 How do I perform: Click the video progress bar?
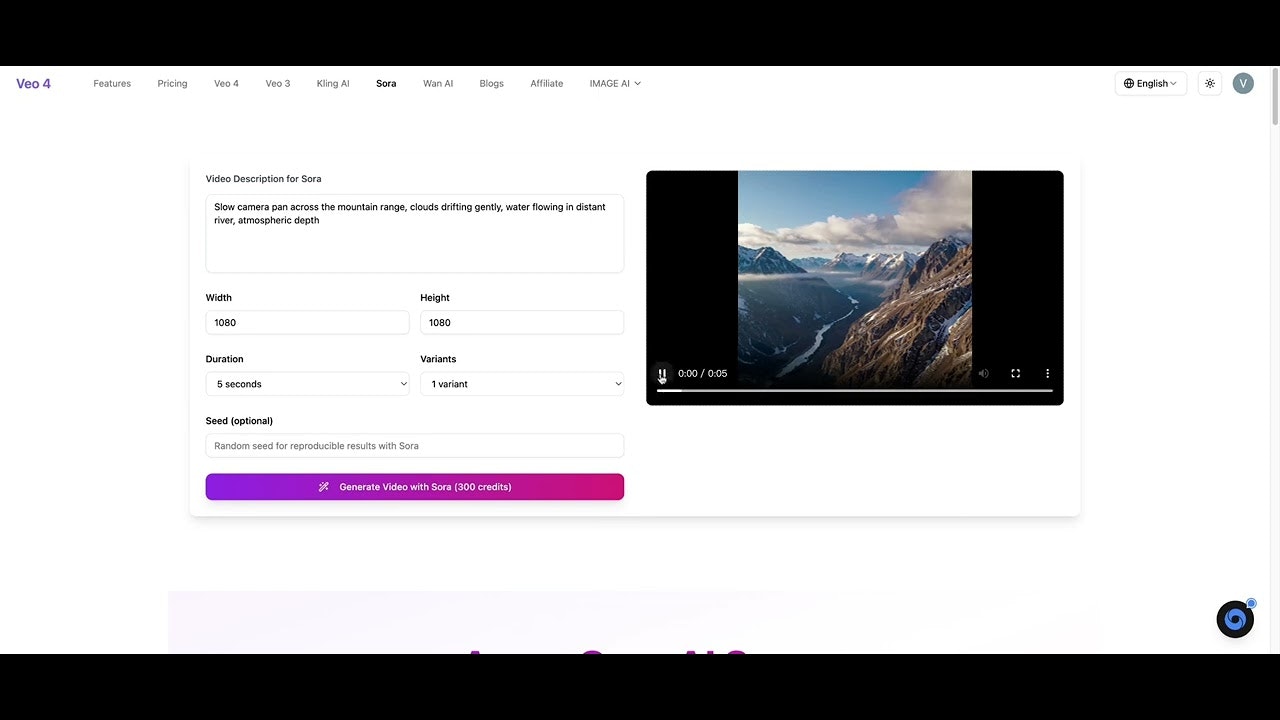tap(855, 391)
